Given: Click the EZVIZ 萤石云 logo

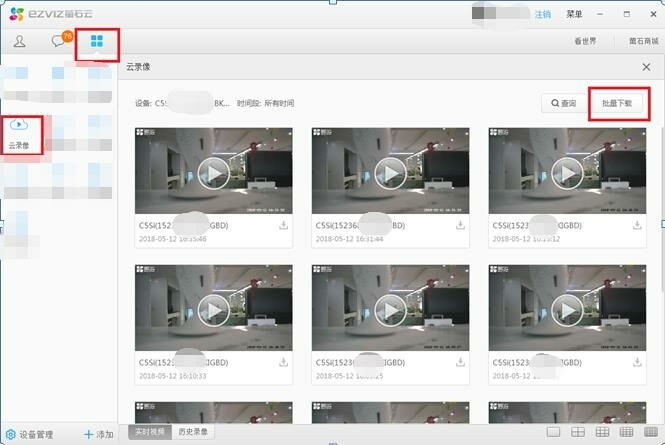Looking at the screenshot, I should 51,14.
